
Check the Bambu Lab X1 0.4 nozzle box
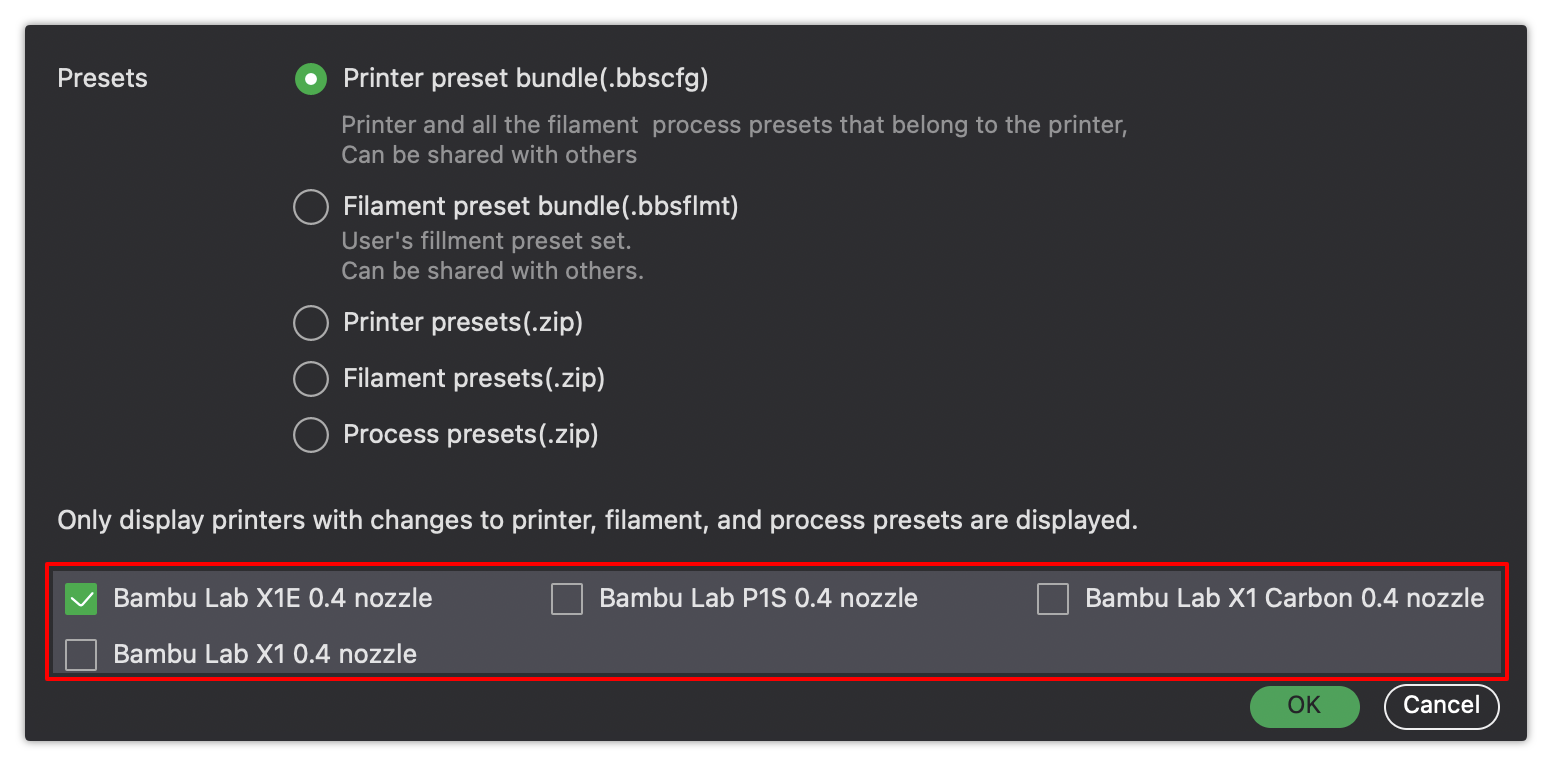click(81, 655)
